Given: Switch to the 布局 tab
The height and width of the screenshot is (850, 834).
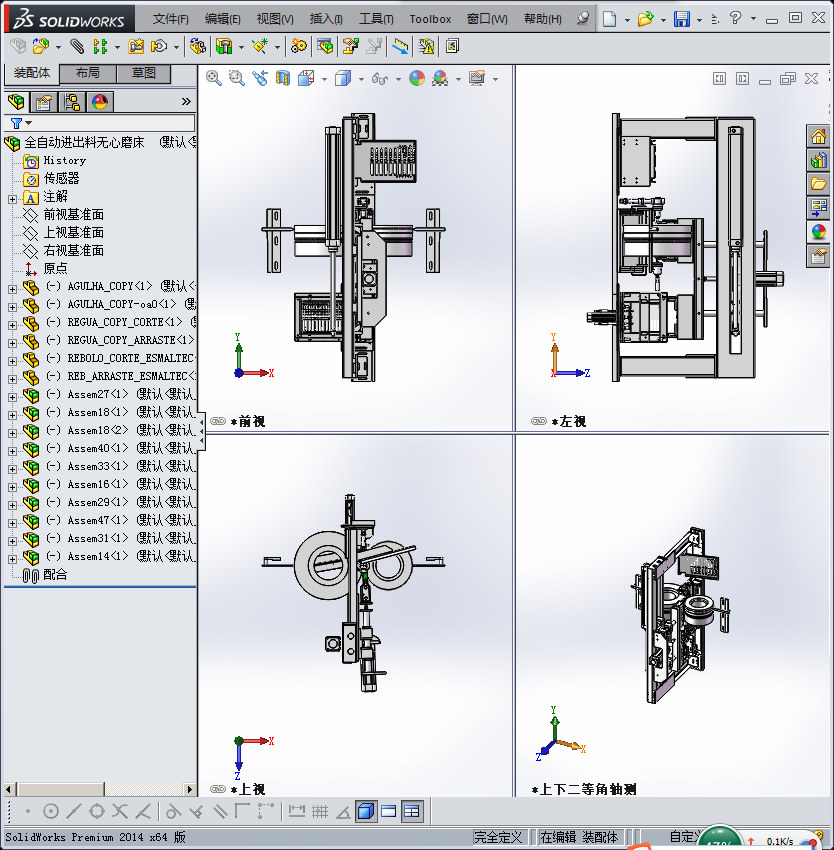Looking at the screenshot, I should tap(87, 73).
